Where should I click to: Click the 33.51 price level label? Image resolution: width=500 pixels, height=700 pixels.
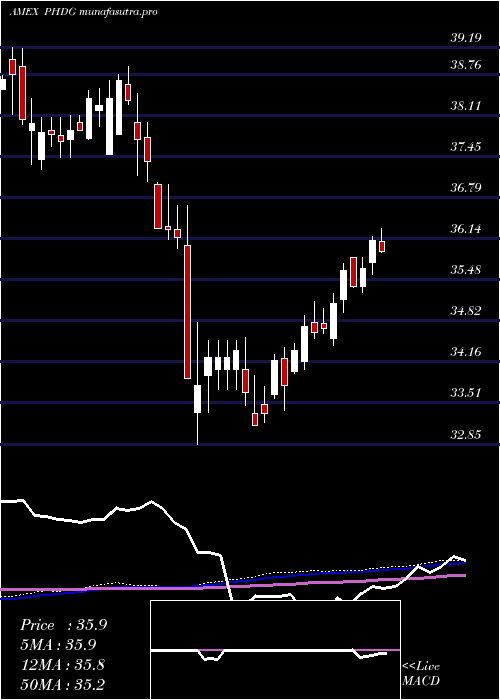pyautogui.click(x=466, y=393)
